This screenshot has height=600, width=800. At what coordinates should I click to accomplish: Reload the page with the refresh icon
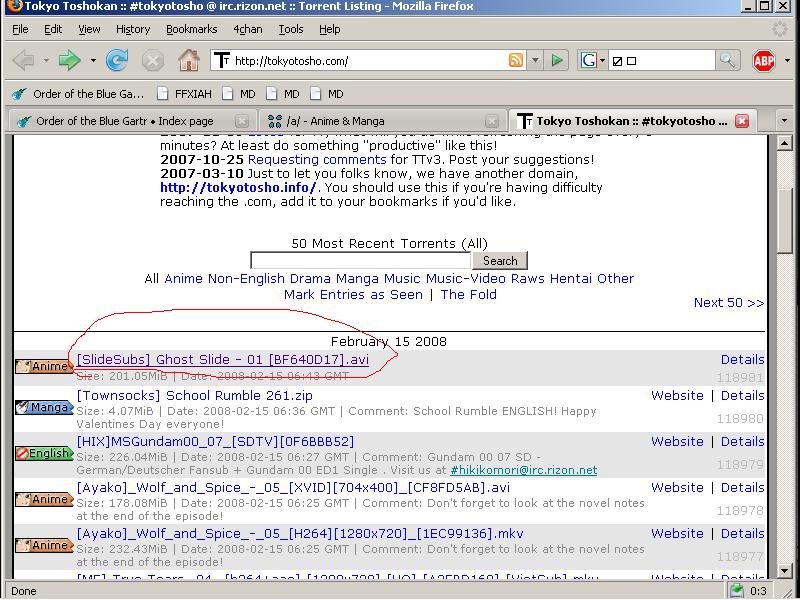click(117, 61)
